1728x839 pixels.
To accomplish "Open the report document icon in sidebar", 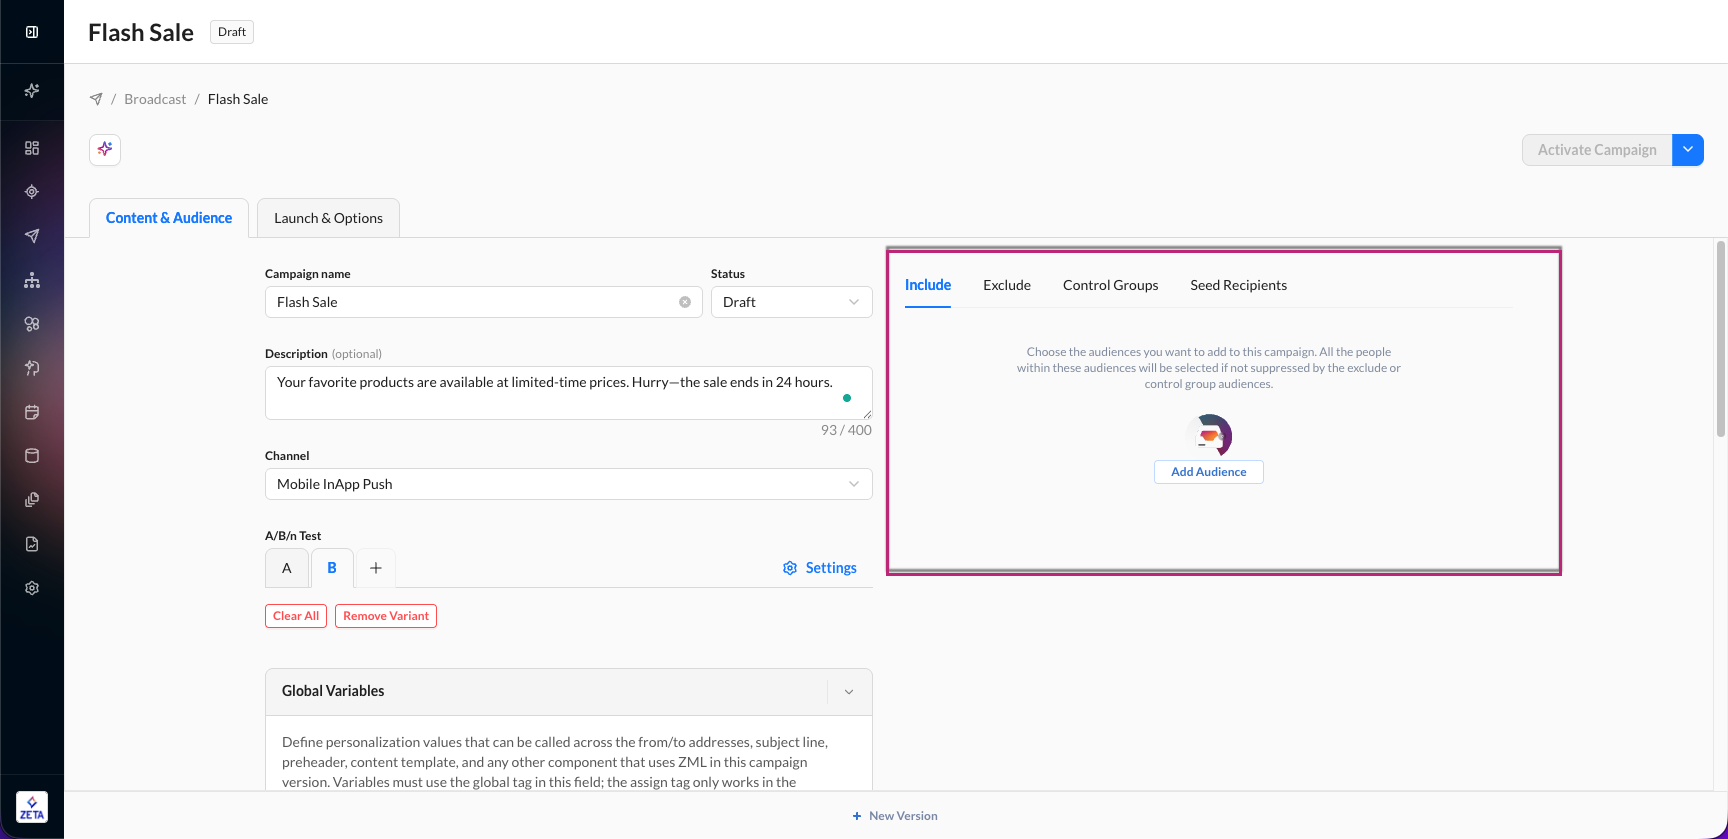I will pos(32,544).
